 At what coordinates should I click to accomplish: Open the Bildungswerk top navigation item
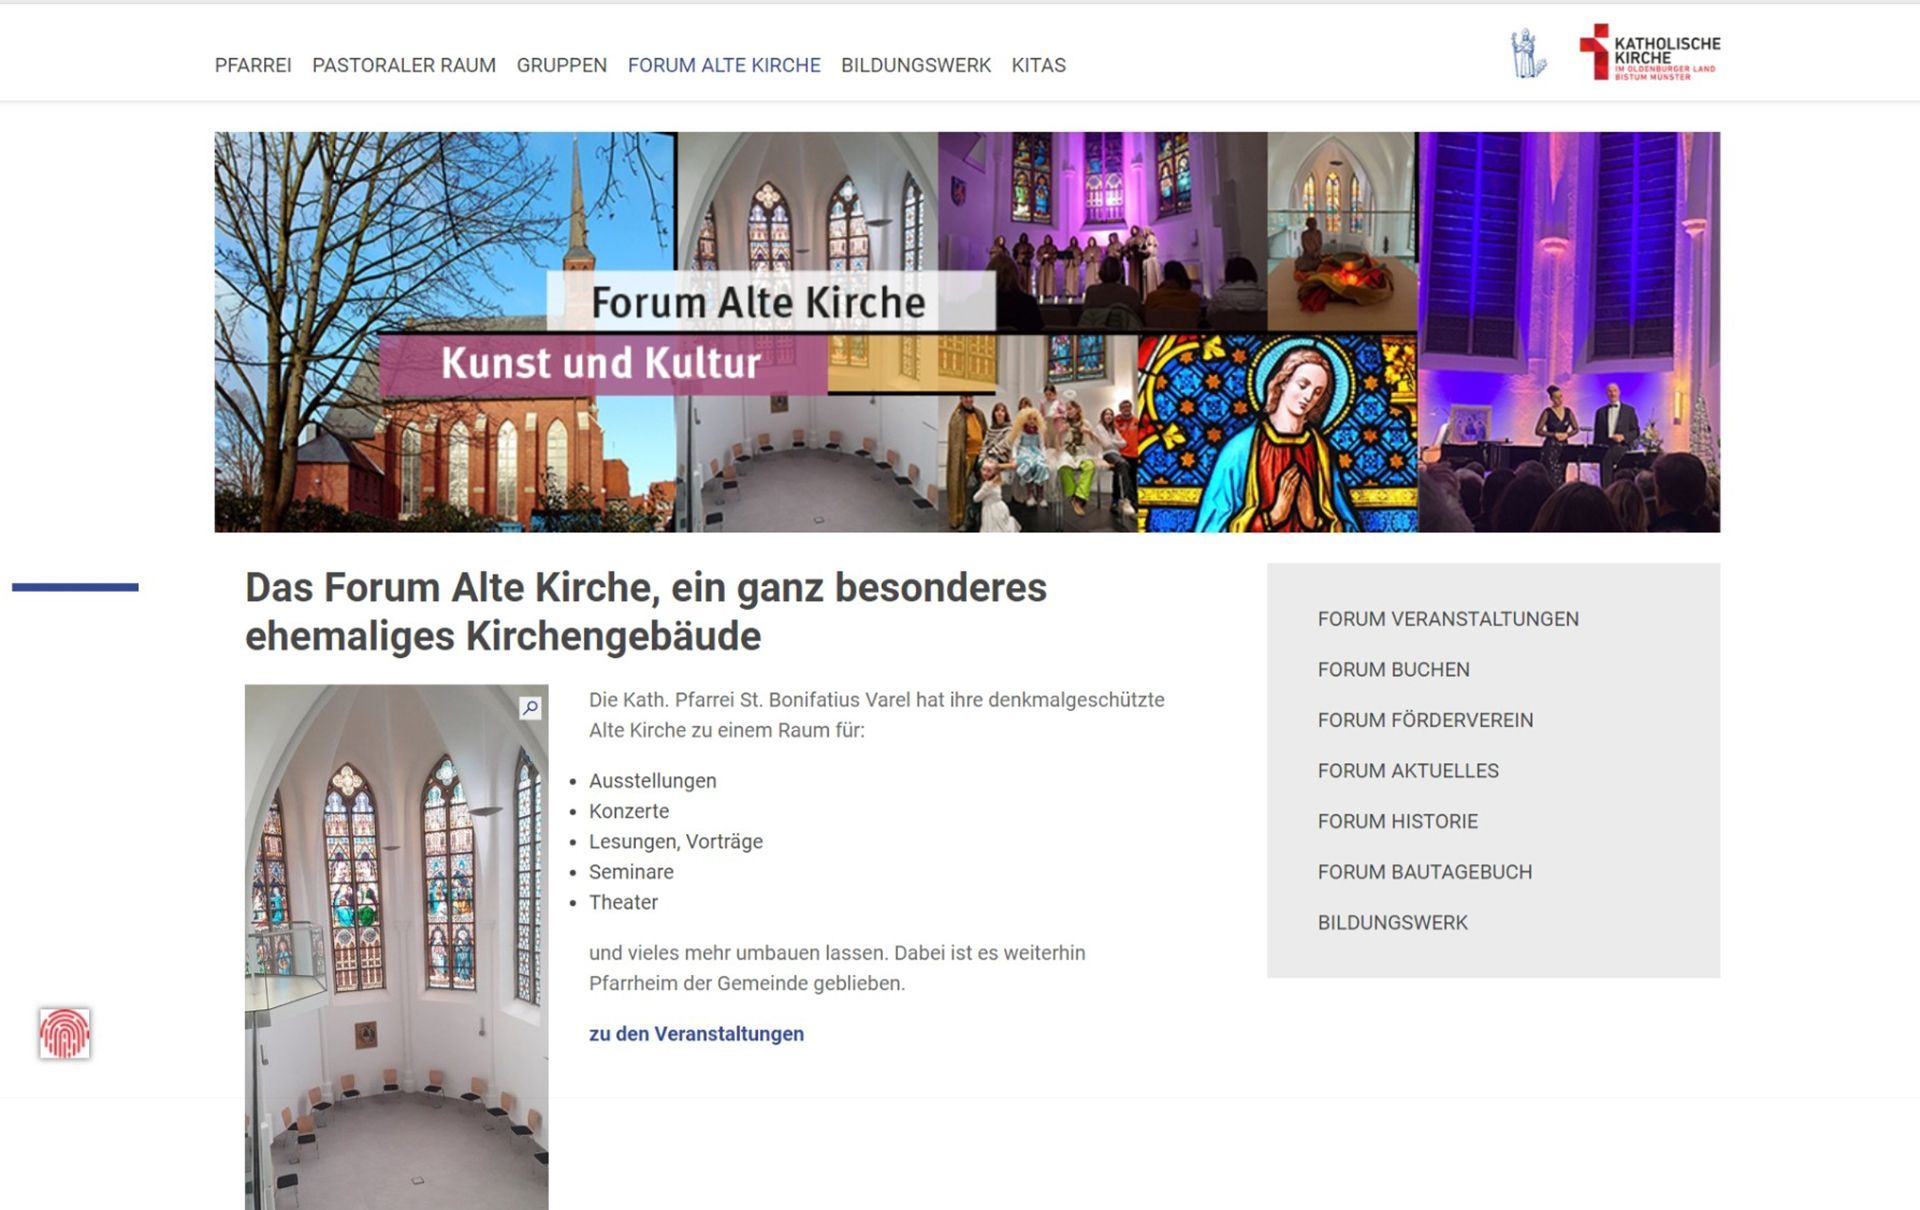pyautogui.click(x=915, y=65)
